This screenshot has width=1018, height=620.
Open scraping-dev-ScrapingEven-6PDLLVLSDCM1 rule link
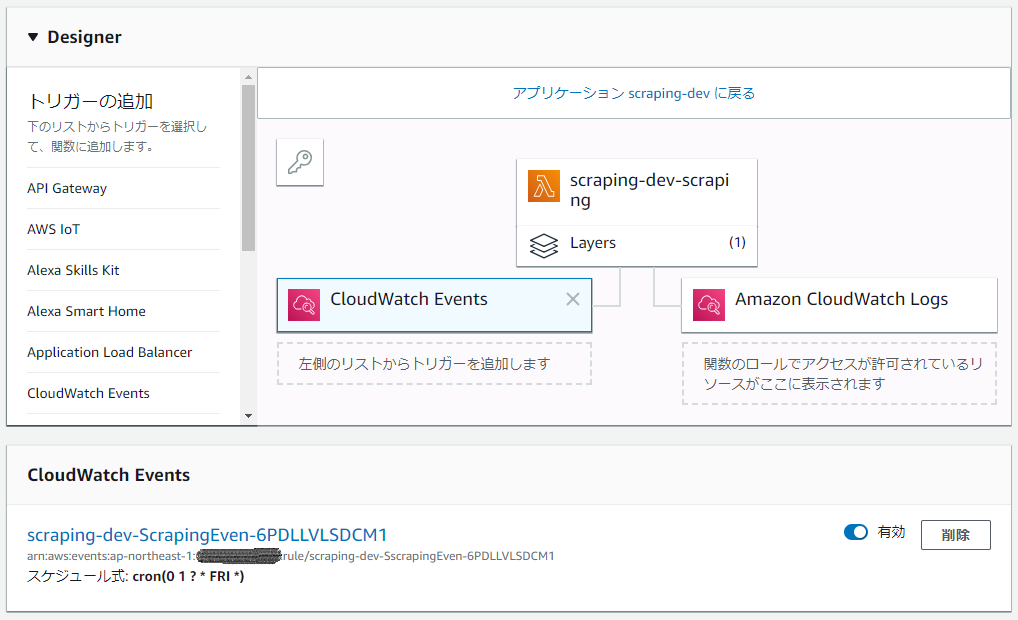207,535
